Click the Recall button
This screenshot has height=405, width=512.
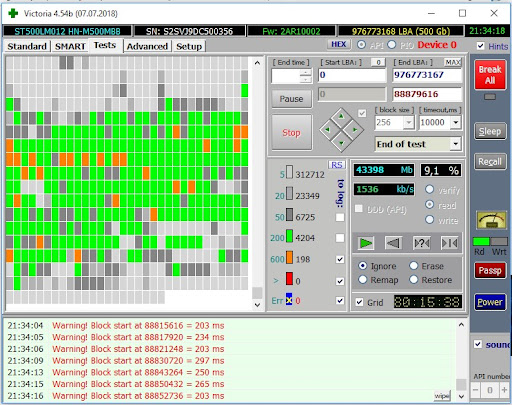(490, 162)
